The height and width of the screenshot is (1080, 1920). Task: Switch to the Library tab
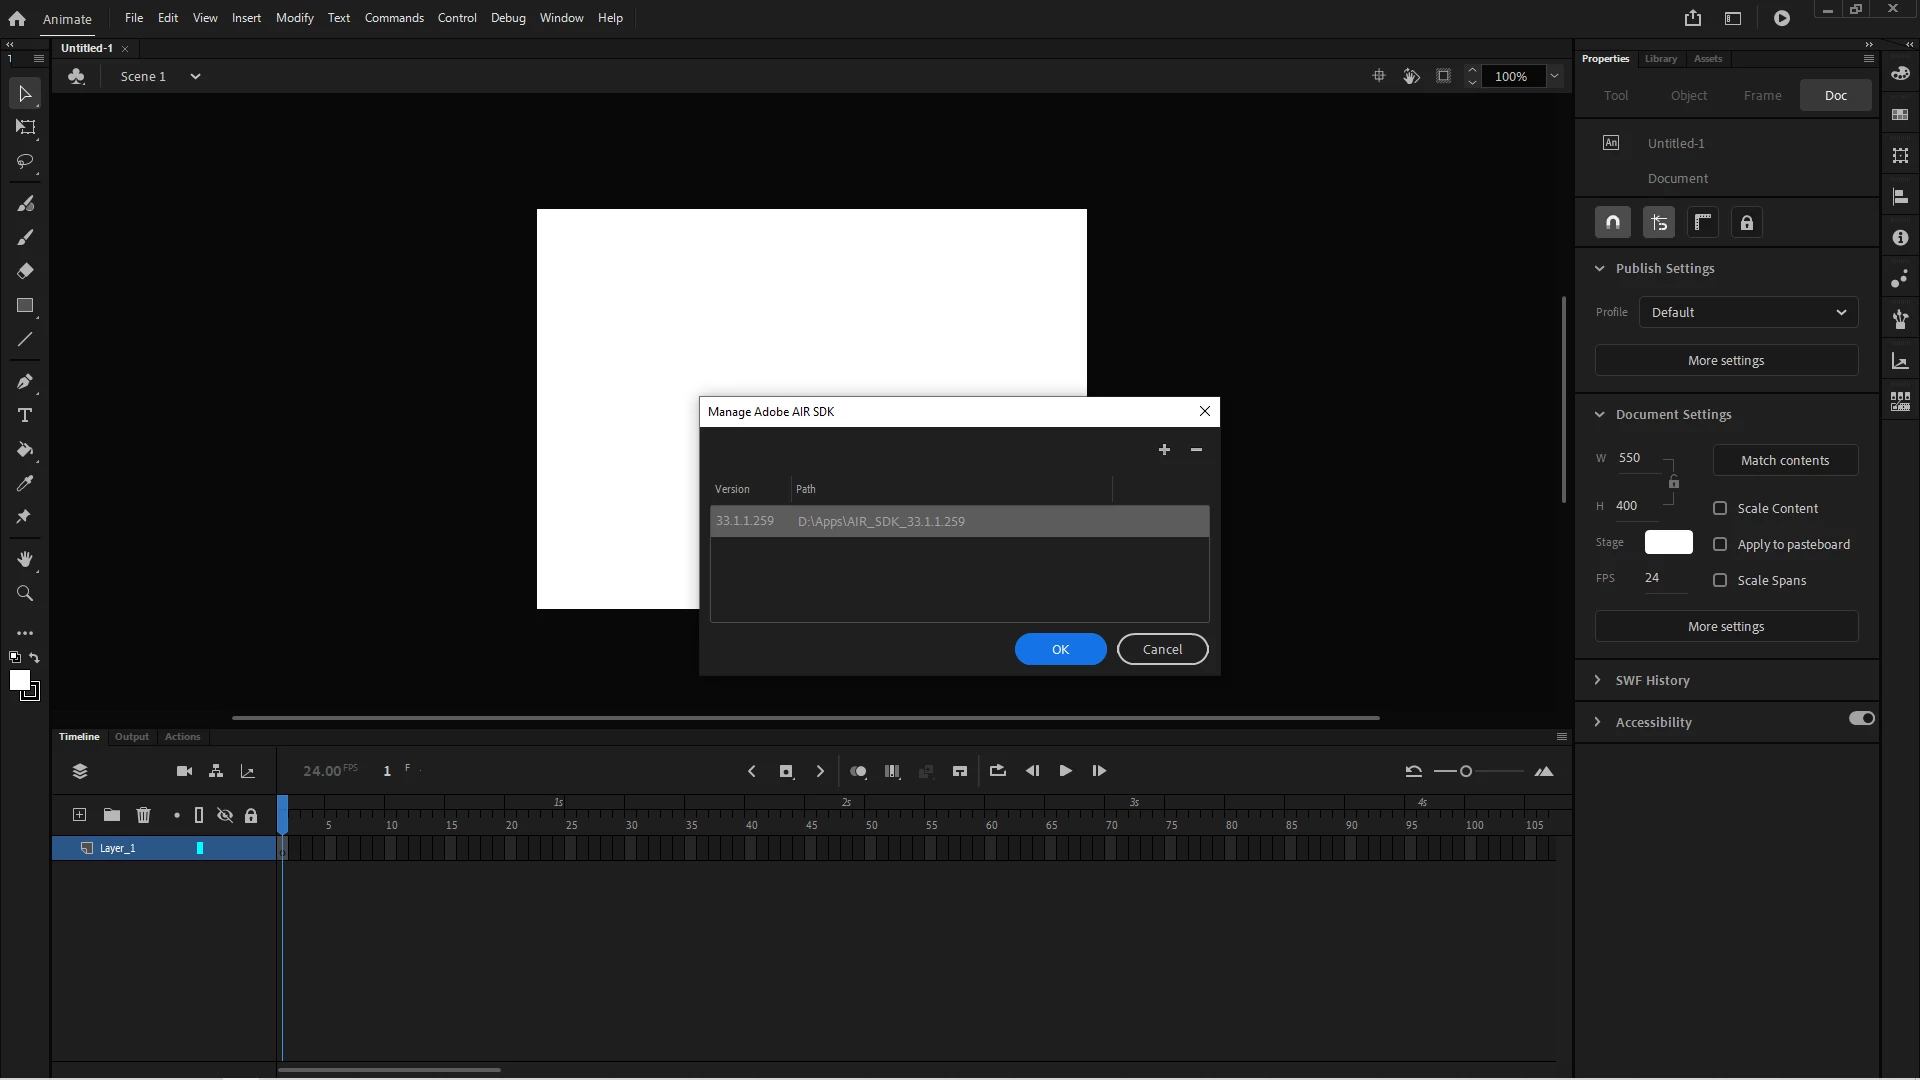(x=1661, y=59)
